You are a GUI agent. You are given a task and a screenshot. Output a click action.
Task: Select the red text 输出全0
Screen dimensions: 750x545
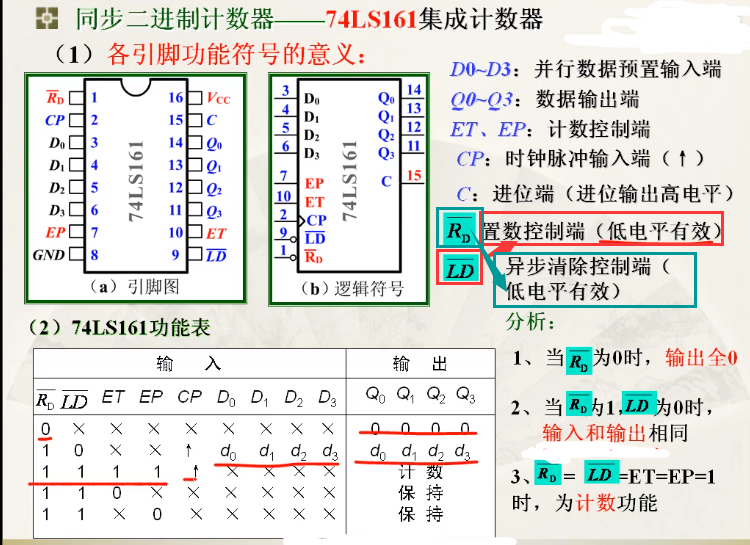point(701,357)
